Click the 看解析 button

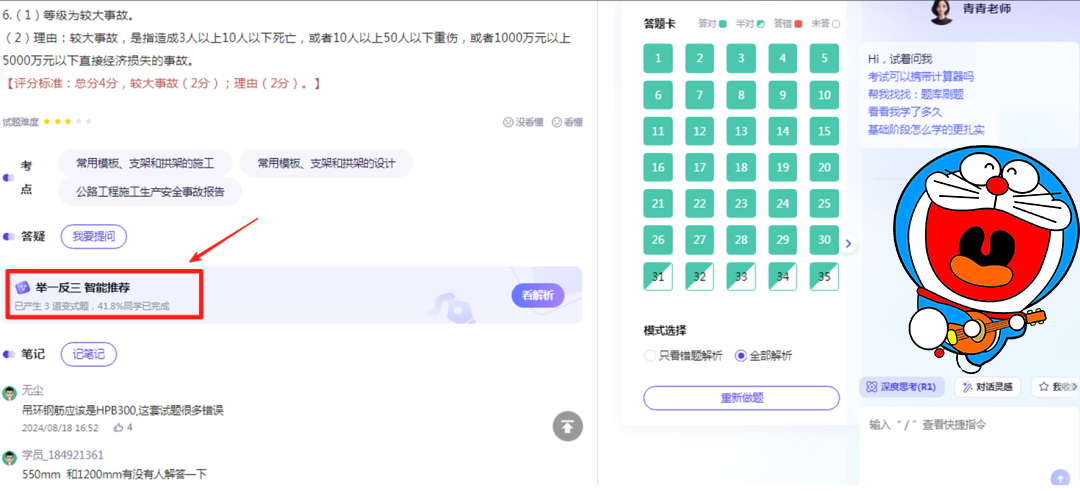point(537,295)
